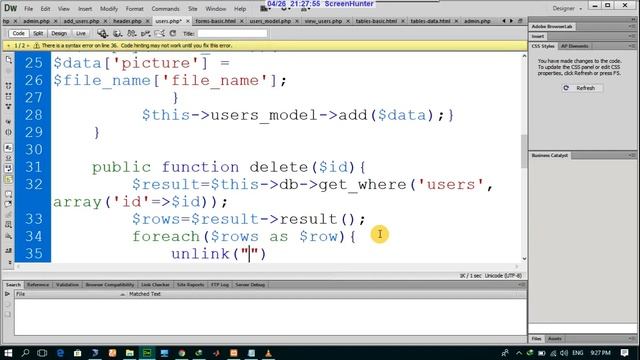The width and height of the screenshot is (640, 360).
Task: Open the taskbar search magnifier
Action: [x=25, y=353]
